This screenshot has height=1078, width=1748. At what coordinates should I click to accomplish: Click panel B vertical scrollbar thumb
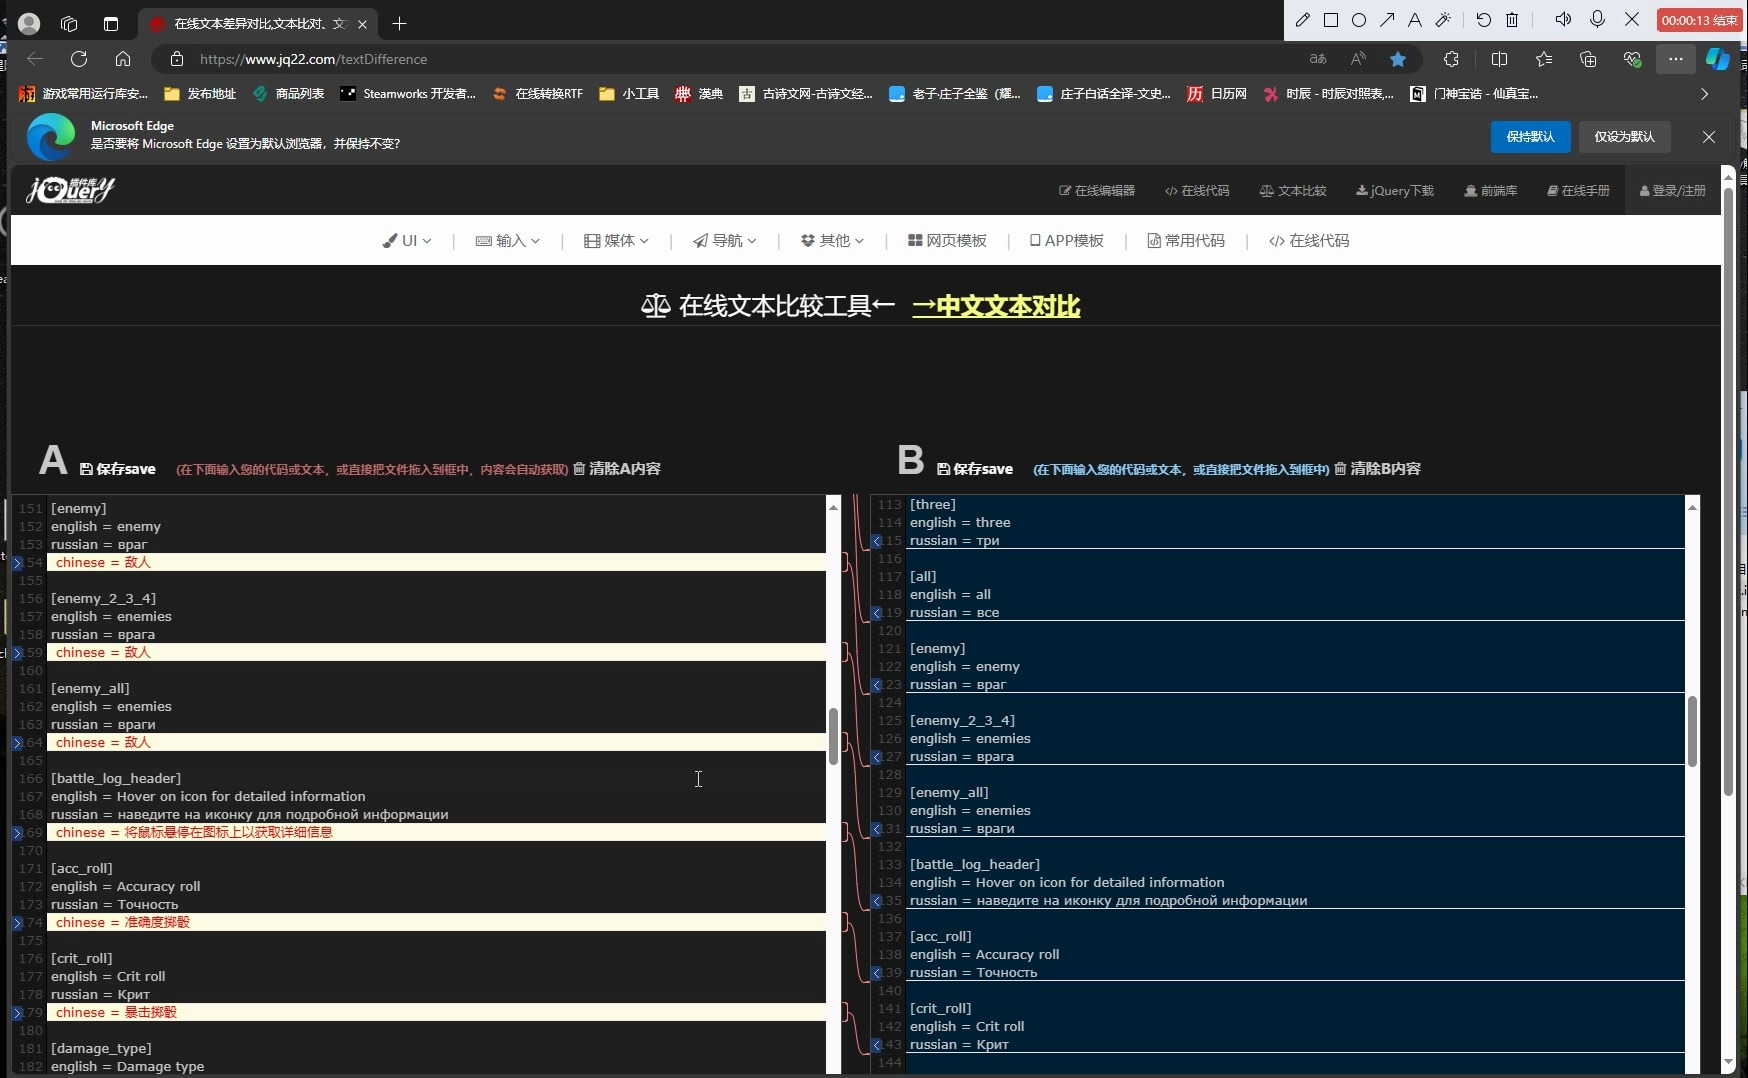click(1692, 731)
